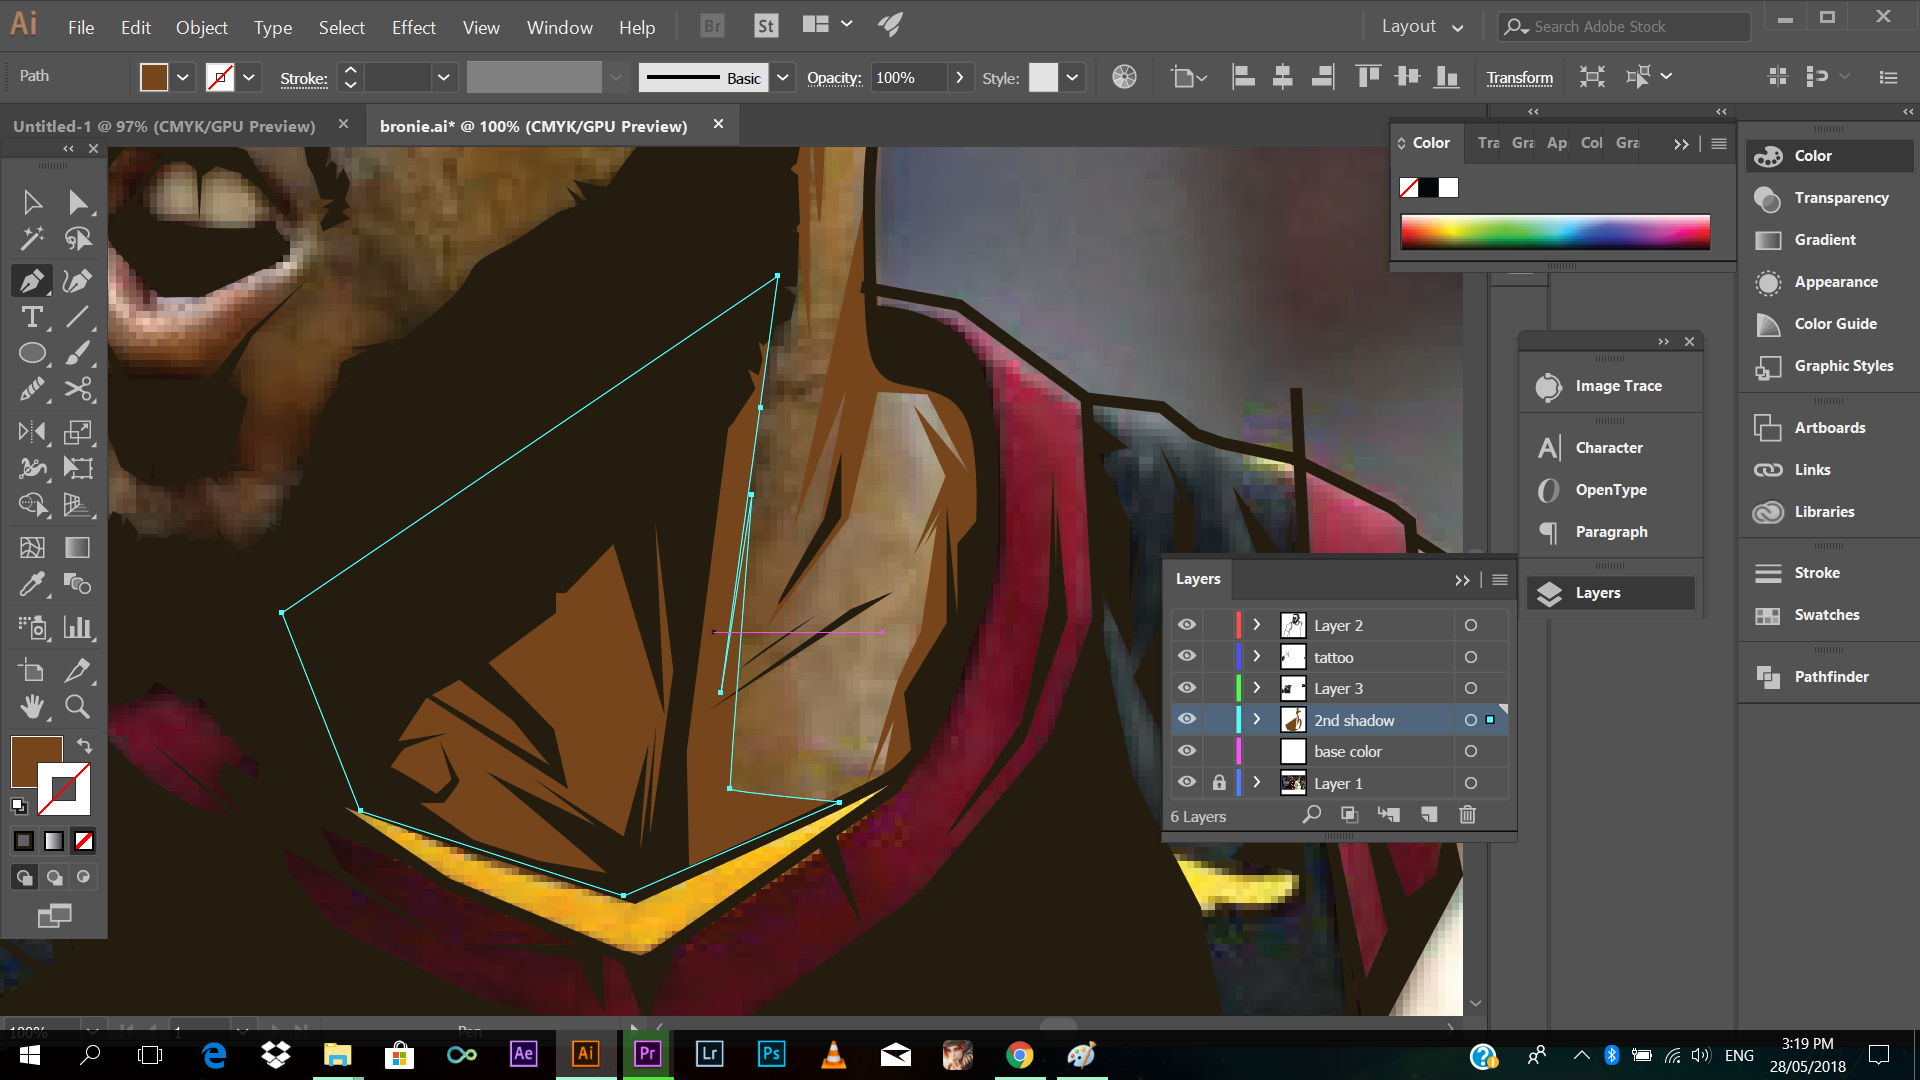Expand the 2nd shadow layer
The height and width of the screenshot is (1080, 1920).
tap(1257, 720)
